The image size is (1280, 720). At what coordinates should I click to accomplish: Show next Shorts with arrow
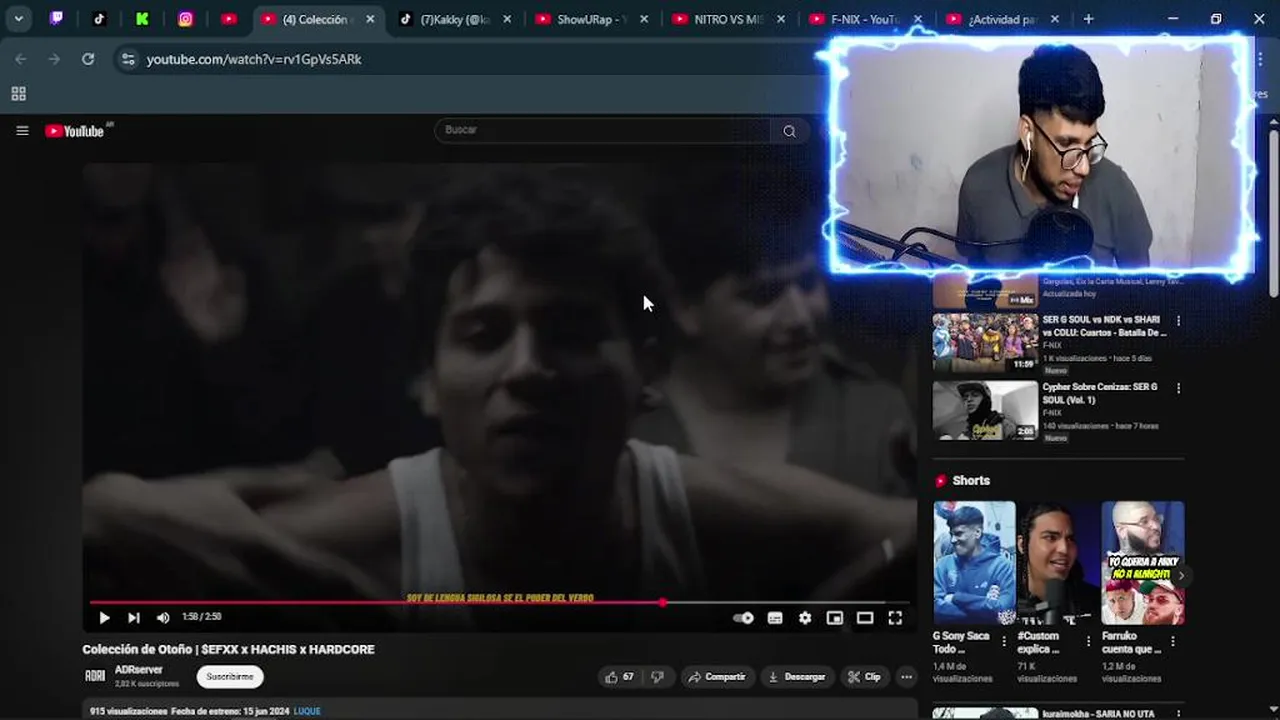tap(1181, 576)
